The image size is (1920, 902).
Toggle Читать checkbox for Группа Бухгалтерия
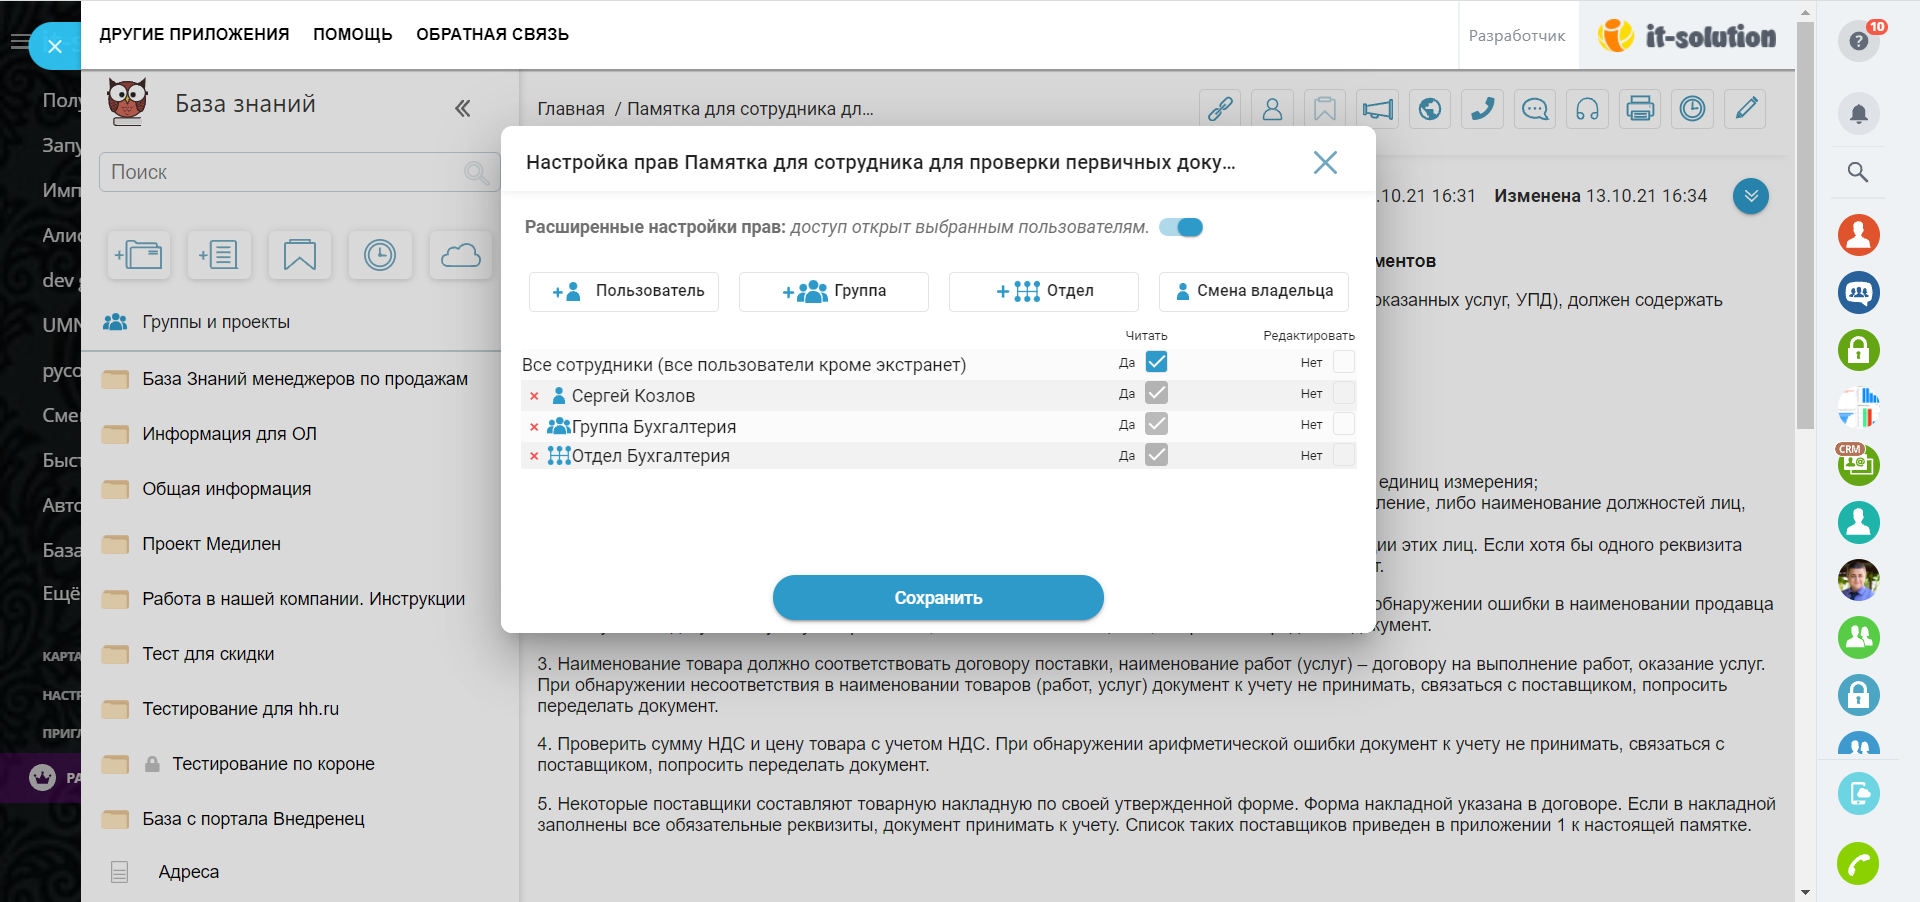pyautogui.click(x=1157, y=424)
